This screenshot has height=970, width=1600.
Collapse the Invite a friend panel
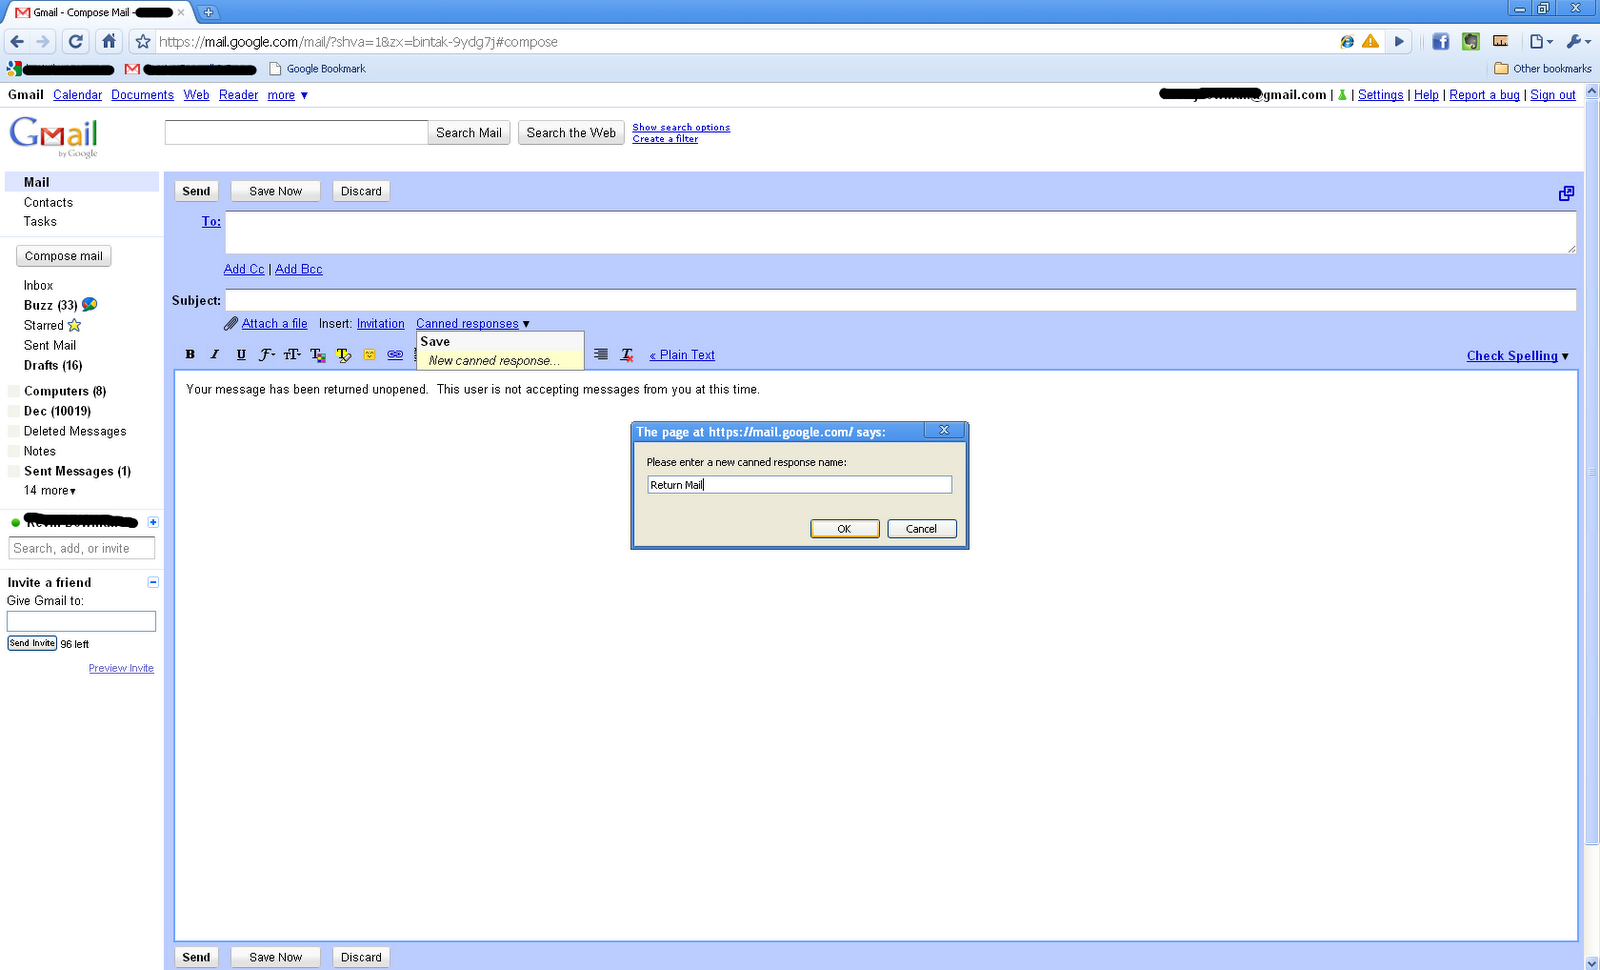click(153, 582)
